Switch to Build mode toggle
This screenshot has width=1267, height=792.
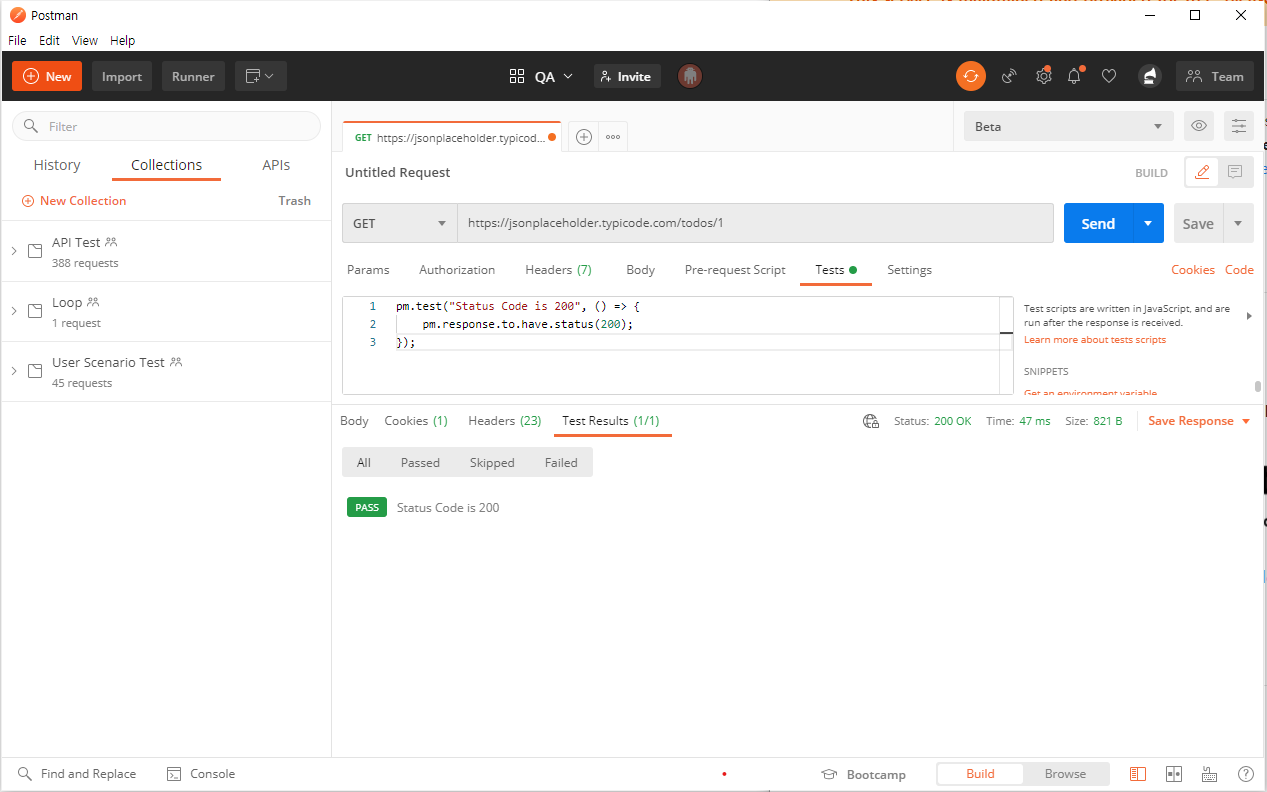point(980,774)
